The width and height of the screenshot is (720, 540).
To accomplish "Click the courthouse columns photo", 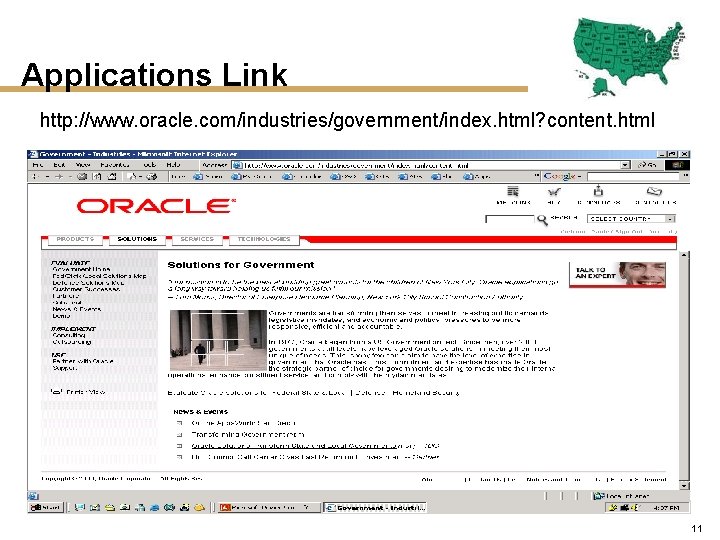I will (x=218, y=340).
